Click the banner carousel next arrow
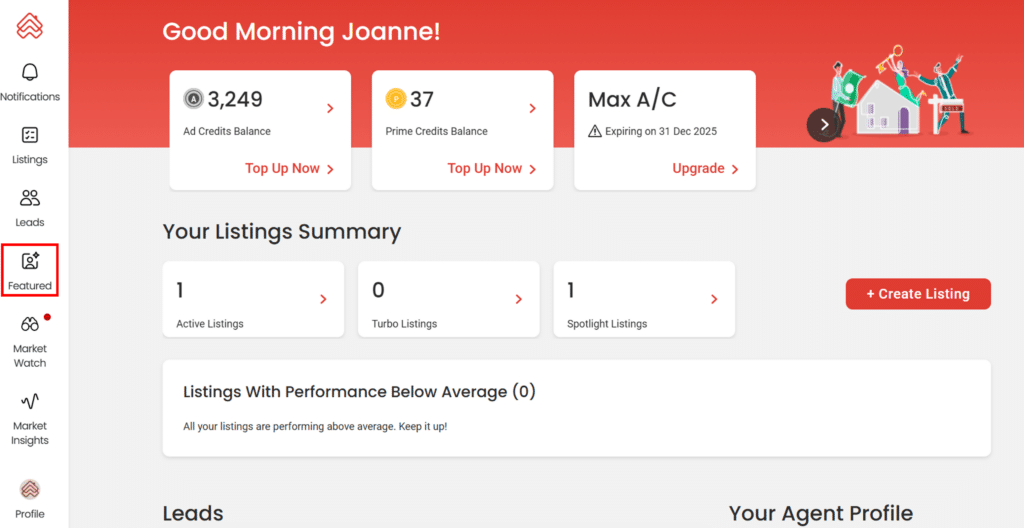The height and width of the screenshot is (528, 1024). [824, 125]
